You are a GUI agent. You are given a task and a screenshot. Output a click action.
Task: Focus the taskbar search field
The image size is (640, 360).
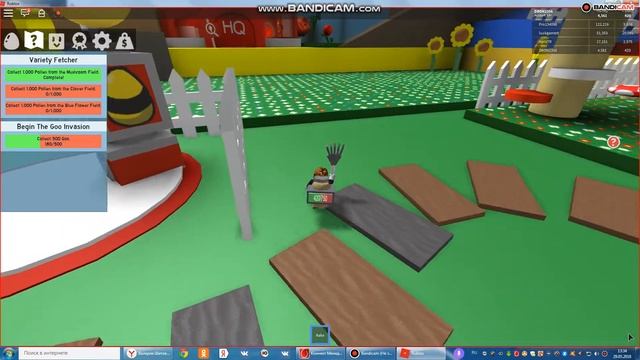pos(69,353)
